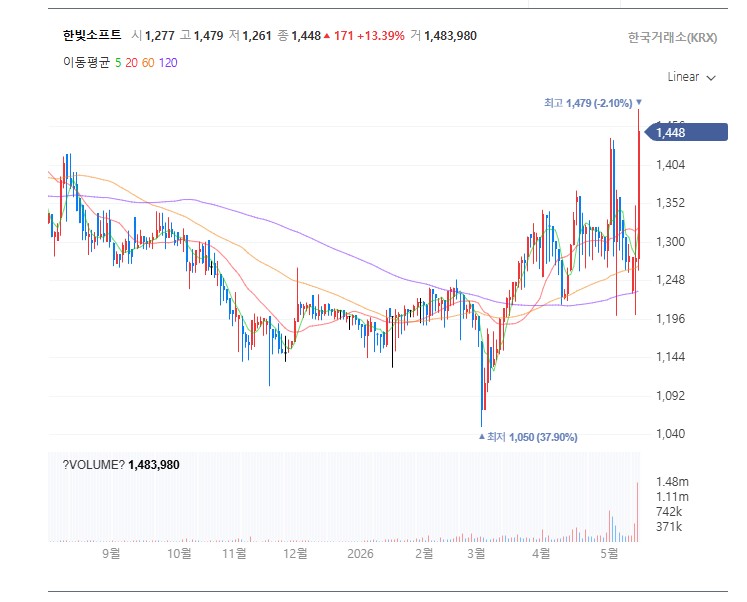Click the 최고 1,479 high marker
The height and width of the screenshot is (602, 747).
pyautogui.click(x=593, y=103)
